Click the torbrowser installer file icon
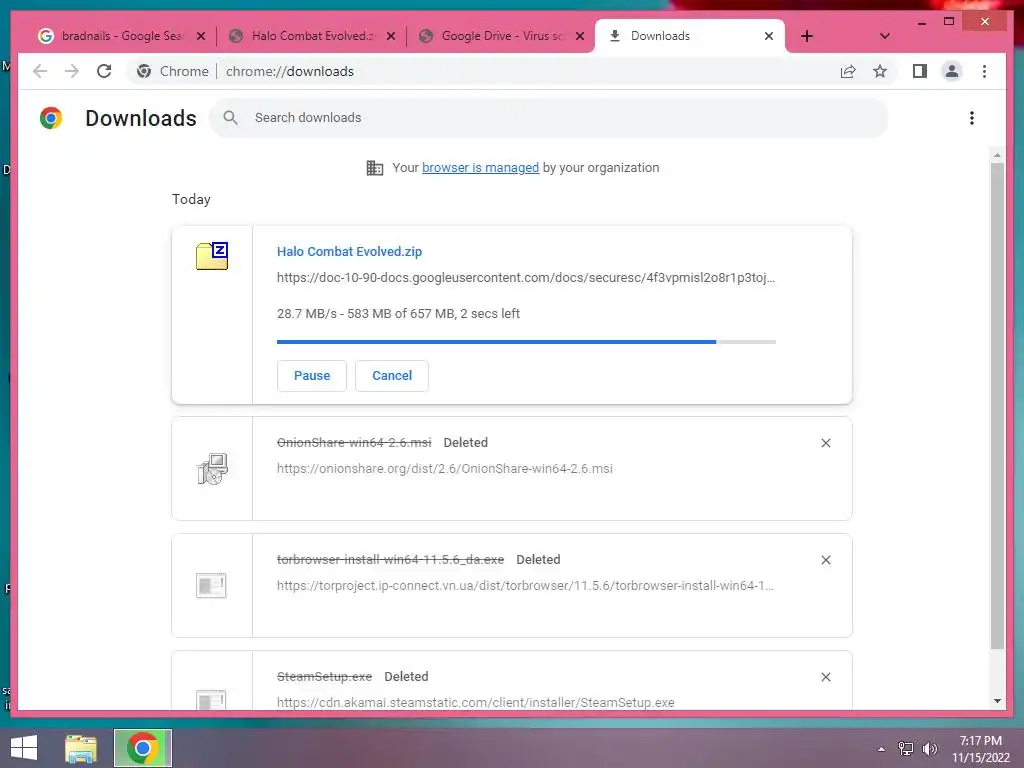This screenshot has width=1024, height=768. [x=211, y=585]
